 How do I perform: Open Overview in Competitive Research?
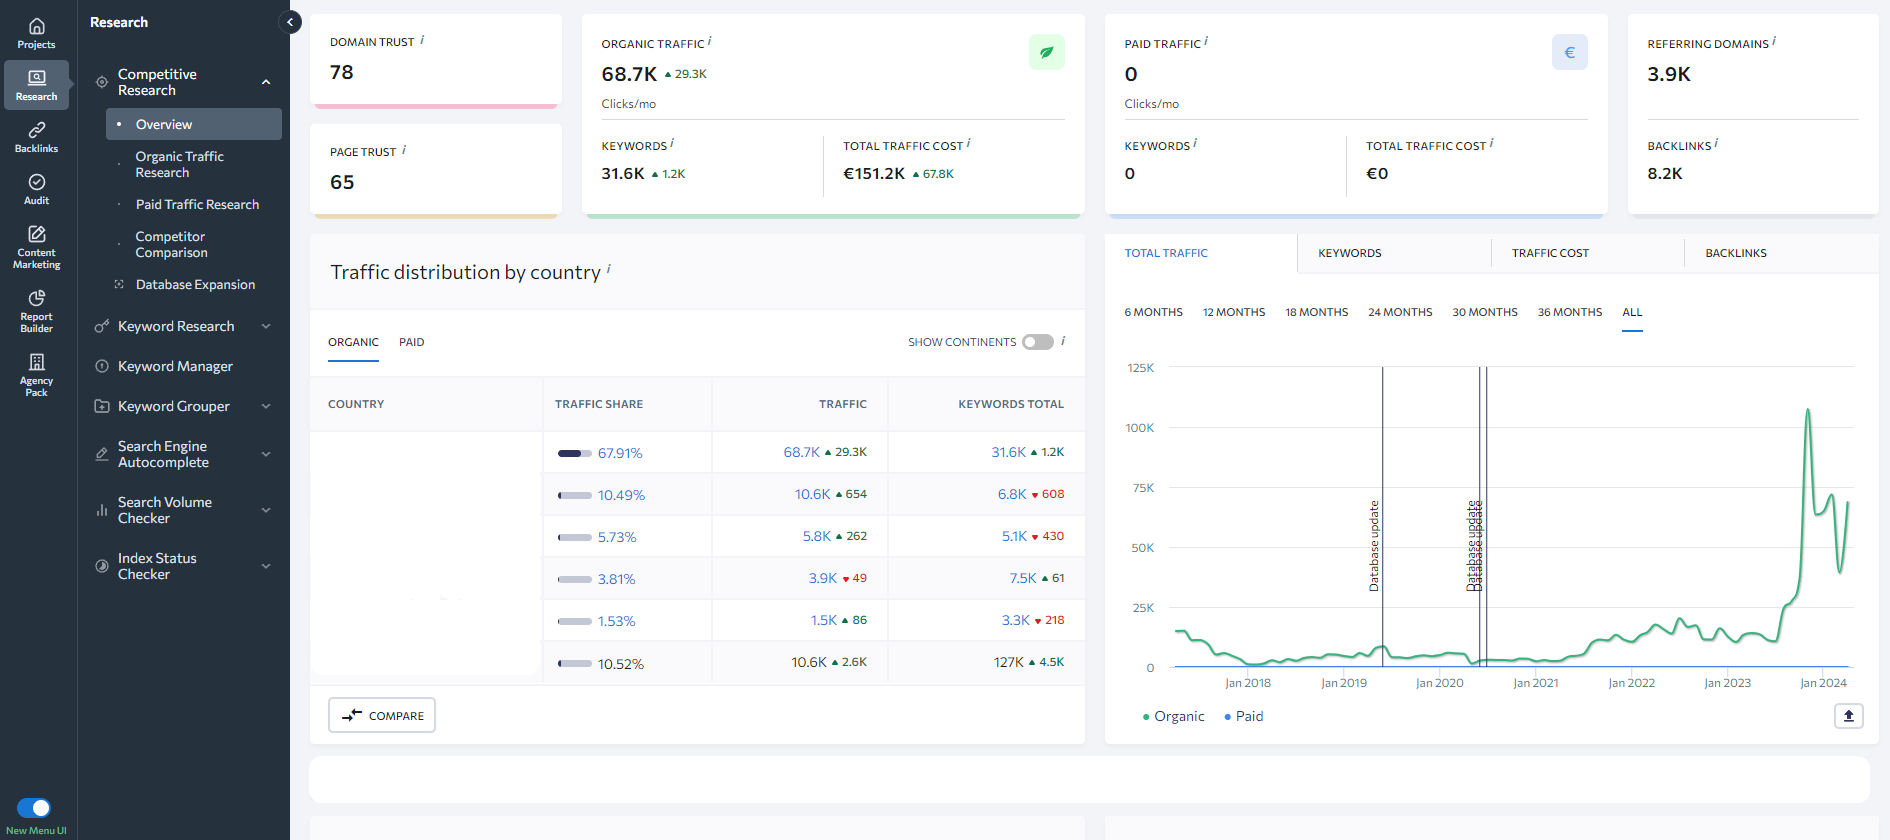click(x=194, y=124)
